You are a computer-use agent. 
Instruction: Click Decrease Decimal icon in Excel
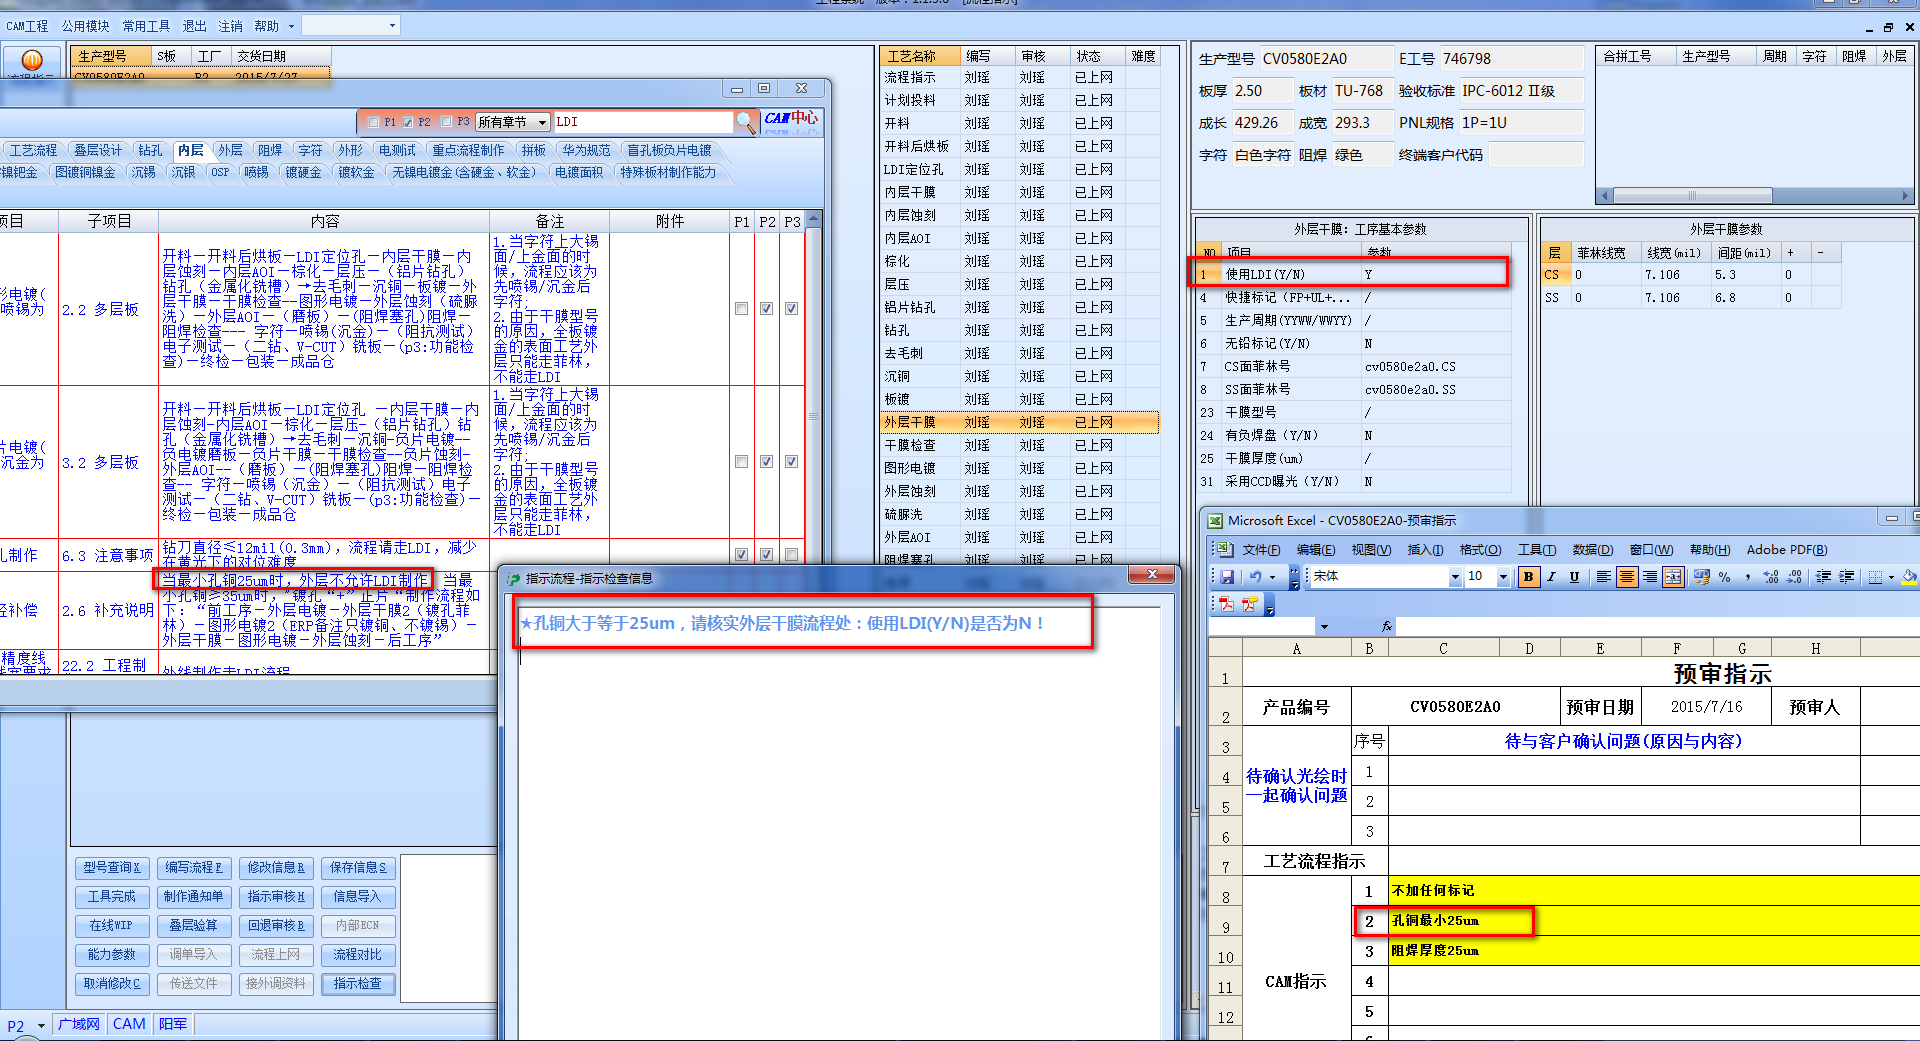click(1794, 577)
